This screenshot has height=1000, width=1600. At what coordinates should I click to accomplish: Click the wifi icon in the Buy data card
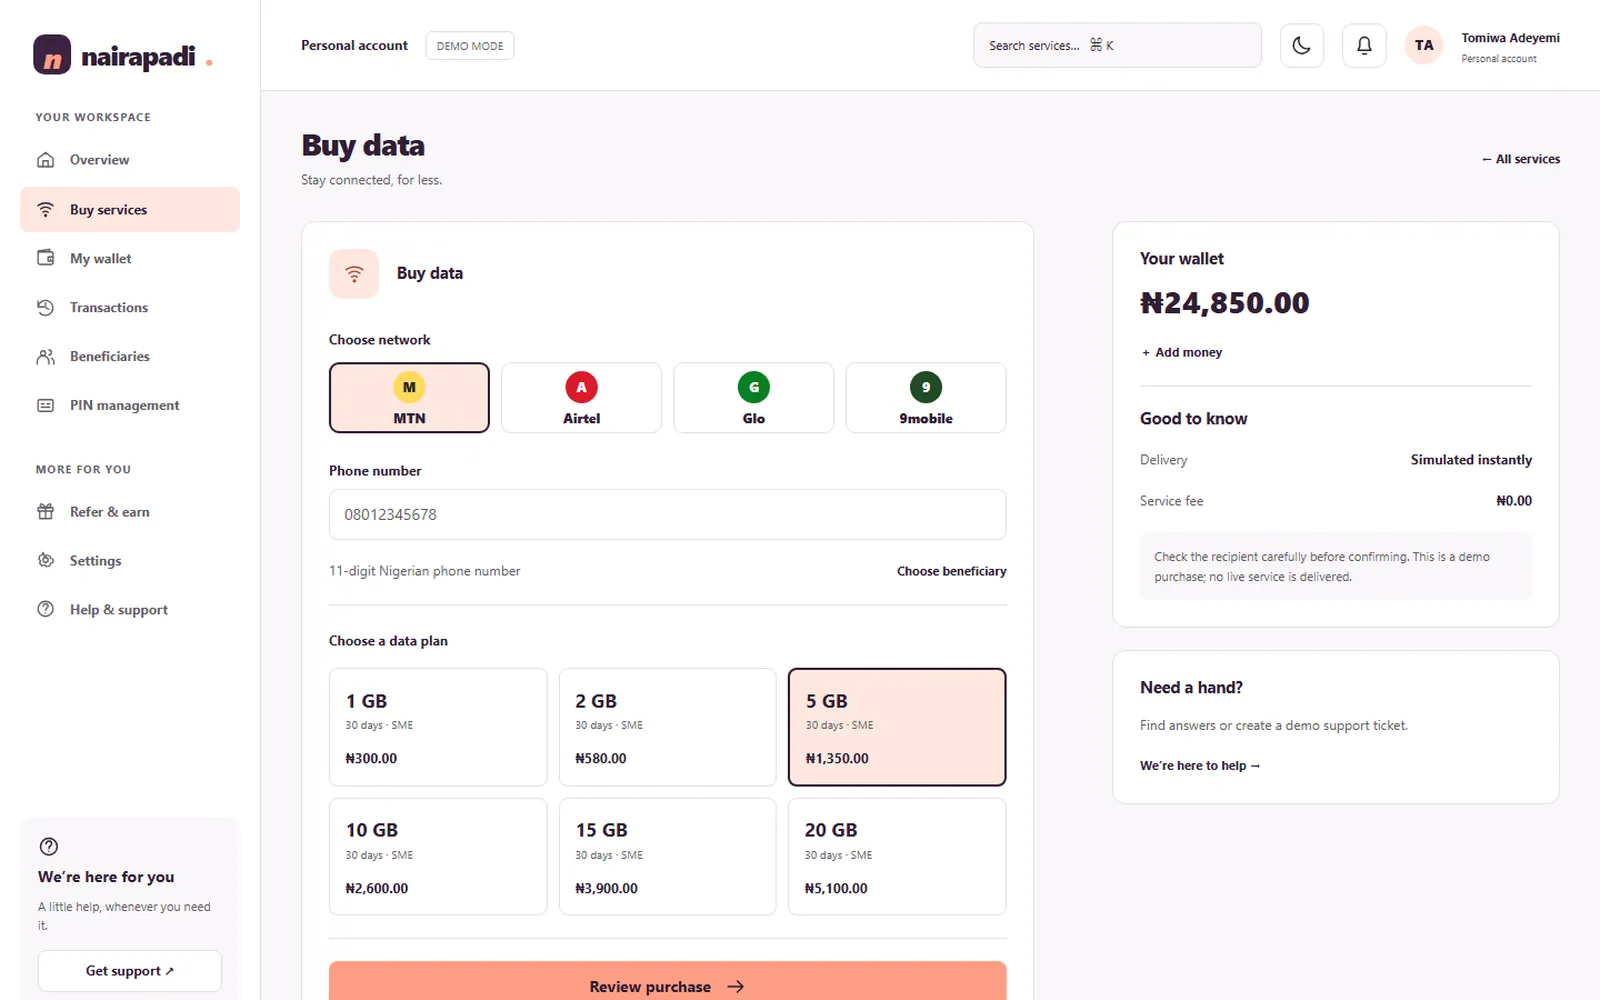pos(354,273)
